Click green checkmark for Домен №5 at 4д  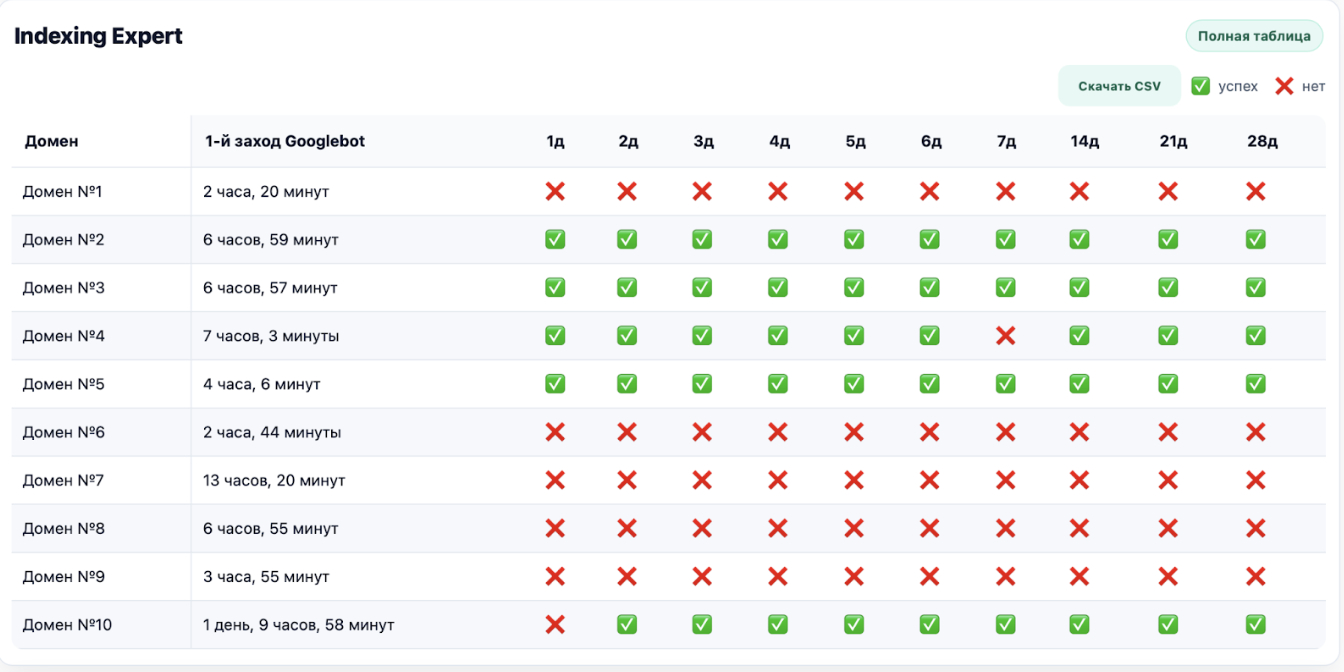(778, 384)
